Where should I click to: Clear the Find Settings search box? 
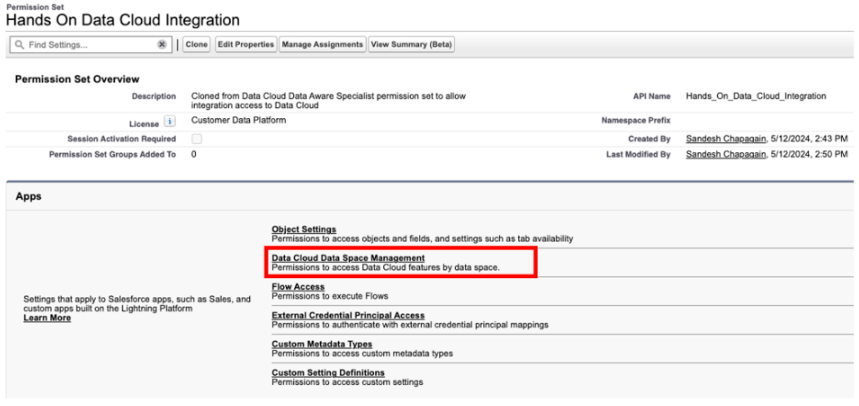[162, 45]
